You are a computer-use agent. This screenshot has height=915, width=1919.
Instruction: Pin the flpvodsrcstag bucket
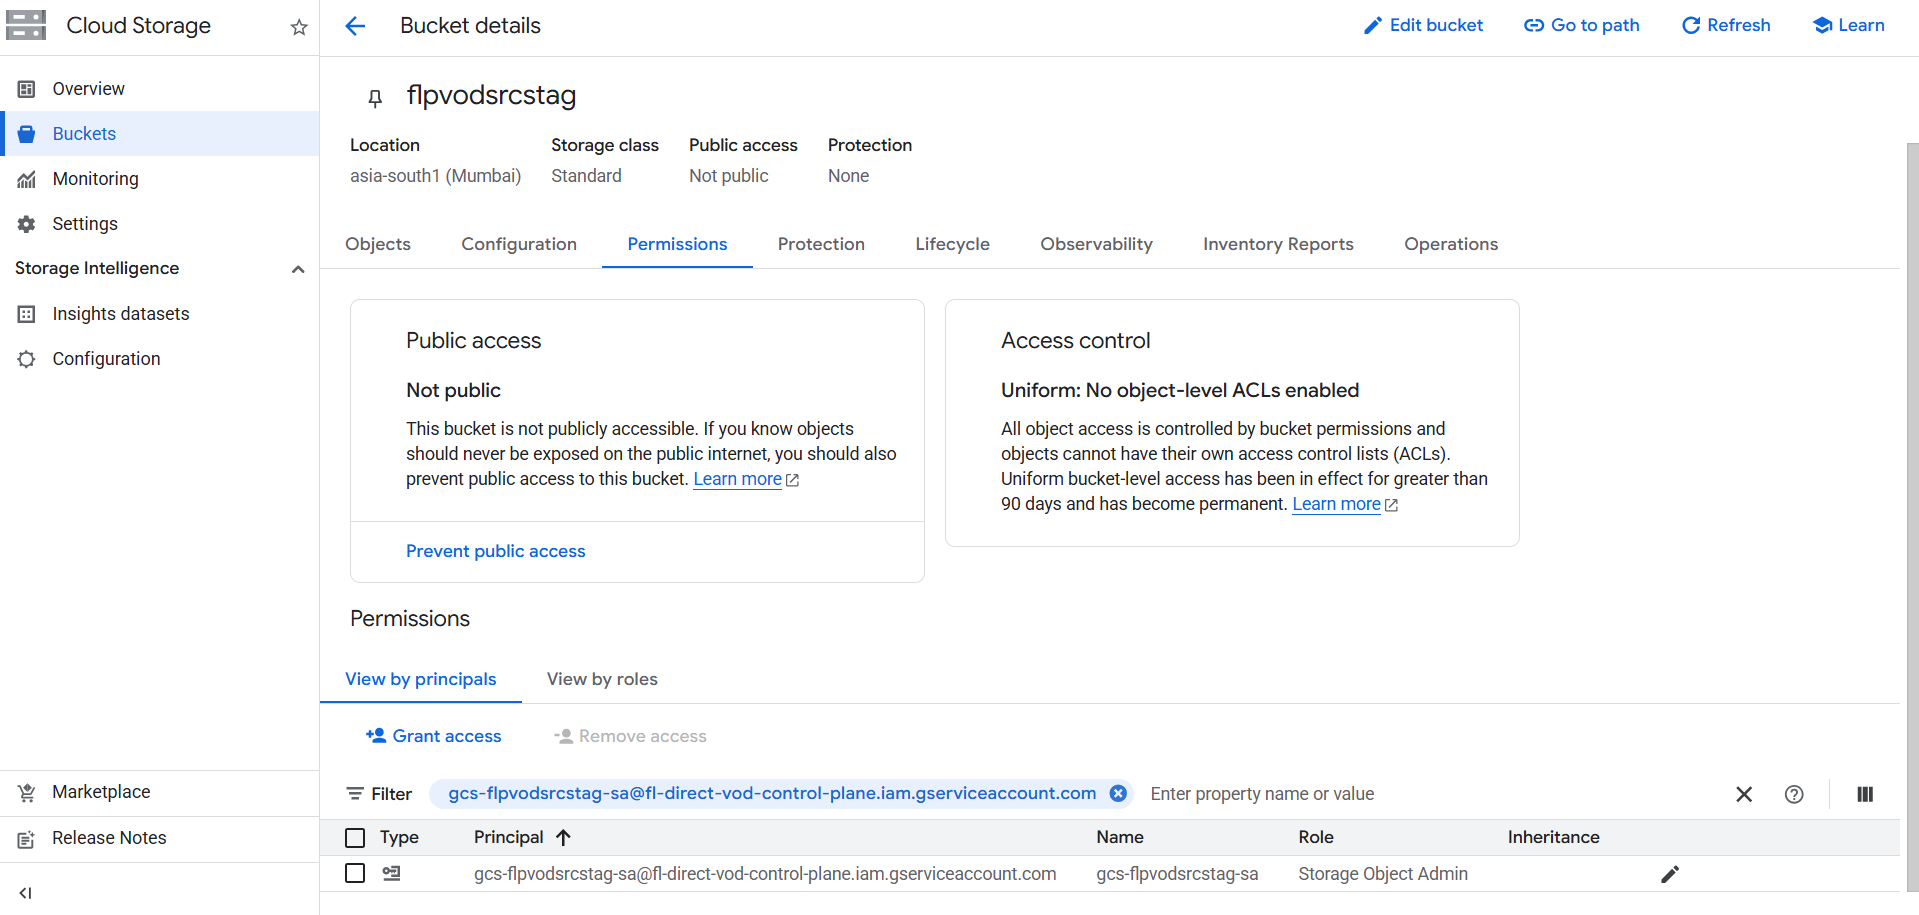[x=375, y=97]
